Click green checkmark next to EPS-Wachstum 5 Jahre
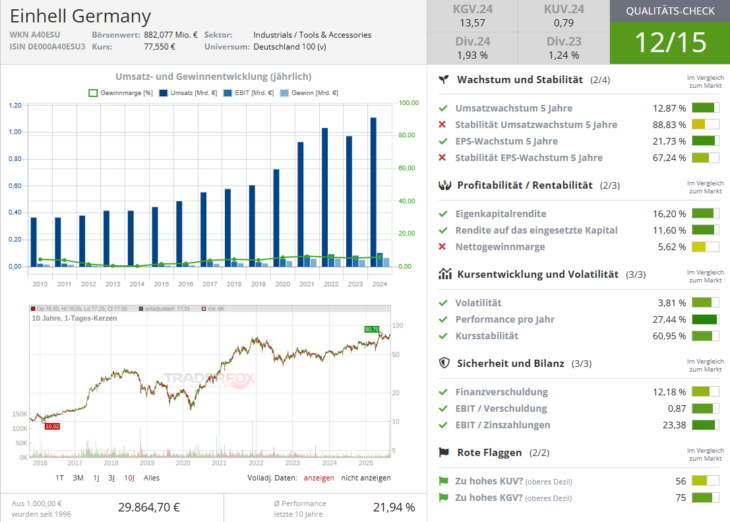The height and width of the screenshot is (522, 730). pos(443,141)
